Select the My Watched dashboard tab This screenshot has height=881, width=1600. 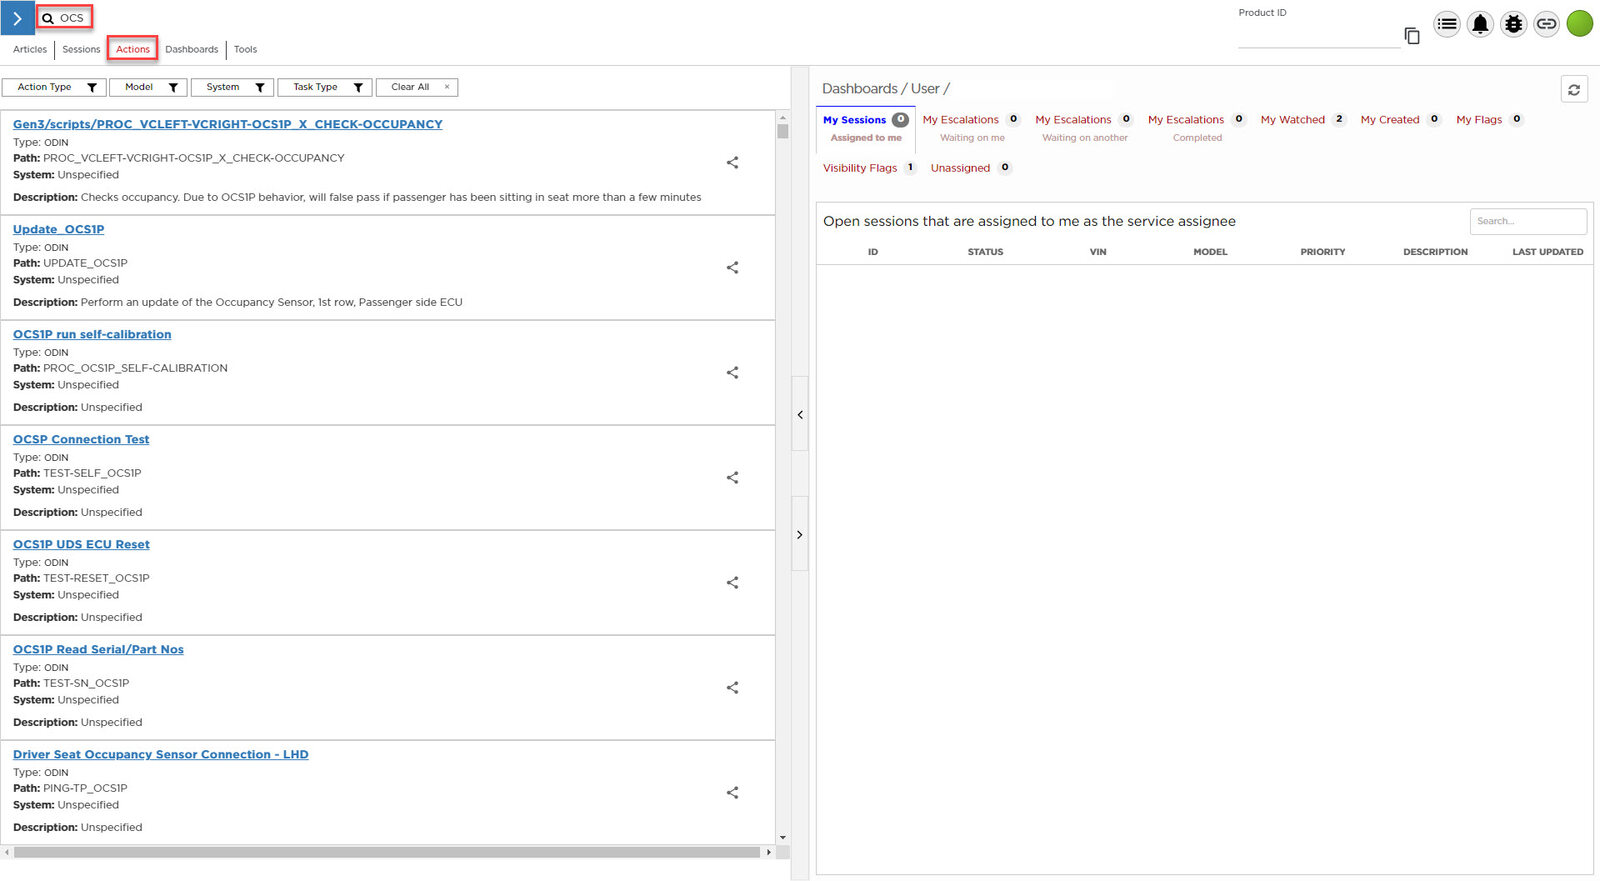click(x=1292, y=120)
